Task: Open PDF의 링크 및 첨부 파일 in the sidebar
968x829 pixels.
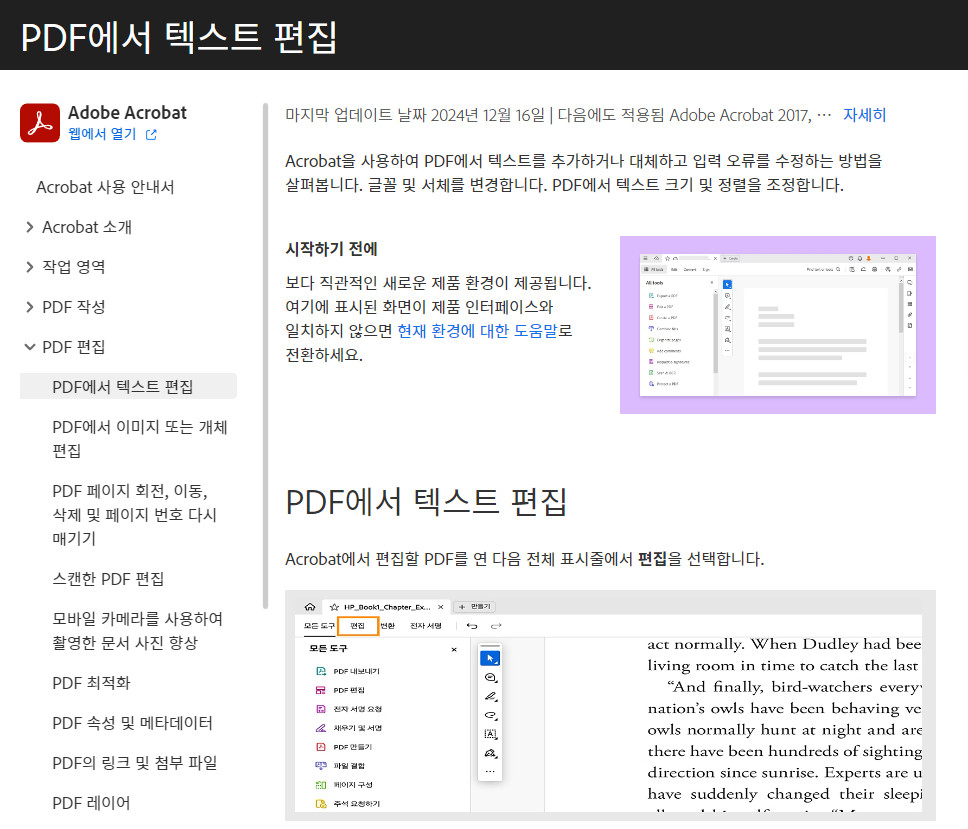Action: [135, 763]
